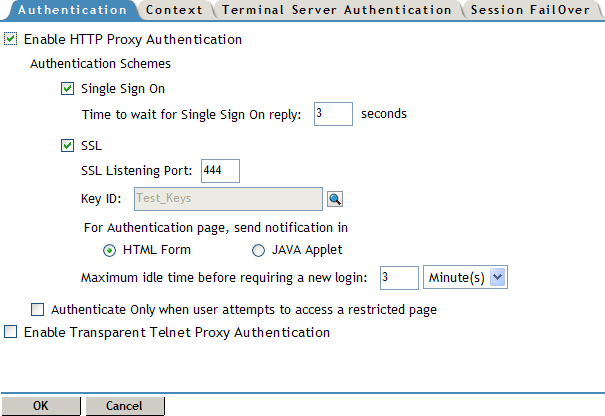
Task: Uncheck the Single Sign On checkbox
Action: pos(68,88)
